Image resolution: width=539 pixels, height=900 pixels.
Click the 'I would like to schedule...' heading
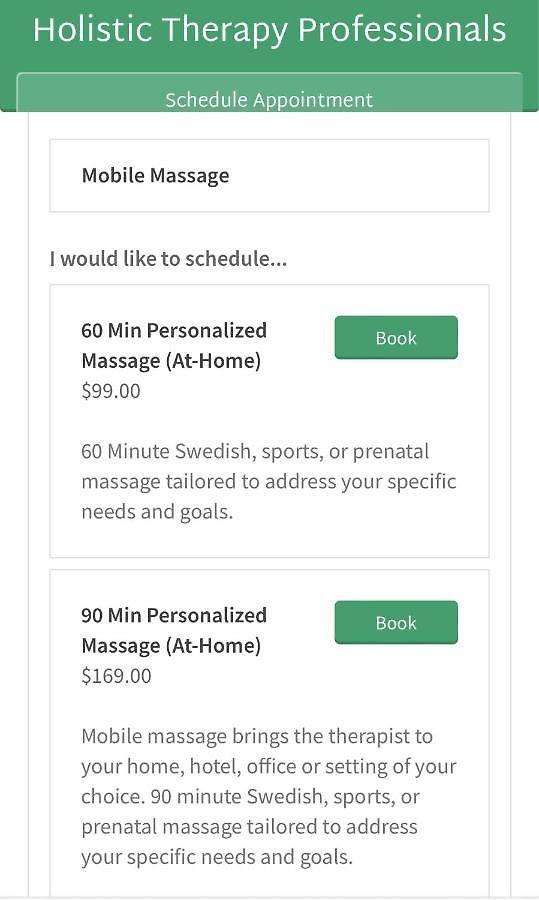point(168,259)
